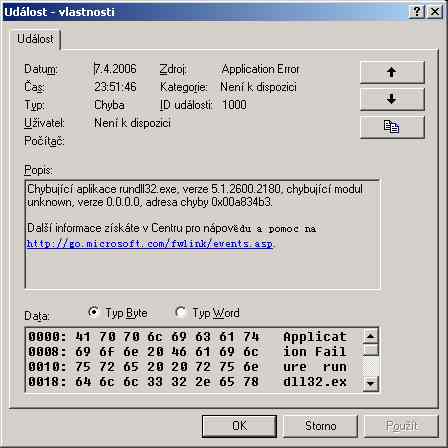The height and width of the screenshot is (448, 448).
Task: Click the hex dump row 0010 in Data
Action: pyautogui.click(x=187, y=367)
